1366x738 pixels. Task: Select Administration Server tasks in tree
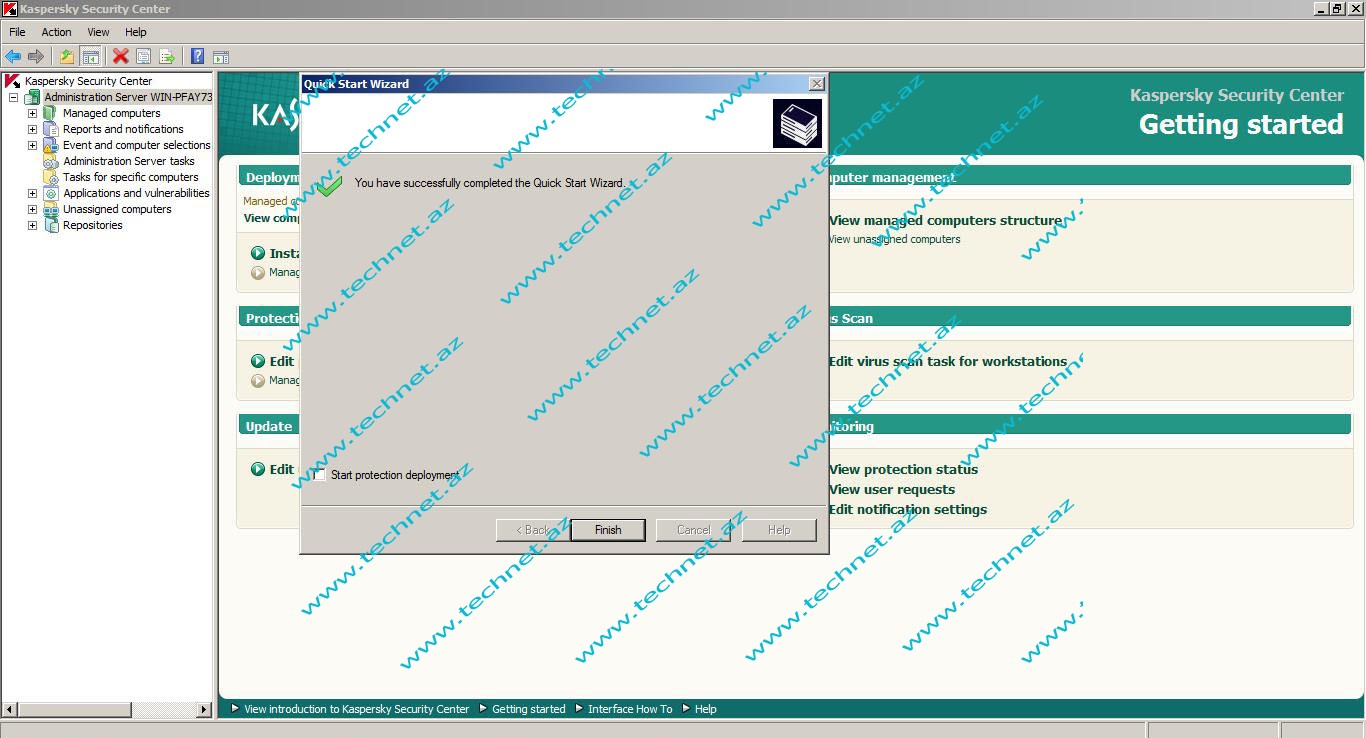tap(128, 161)
